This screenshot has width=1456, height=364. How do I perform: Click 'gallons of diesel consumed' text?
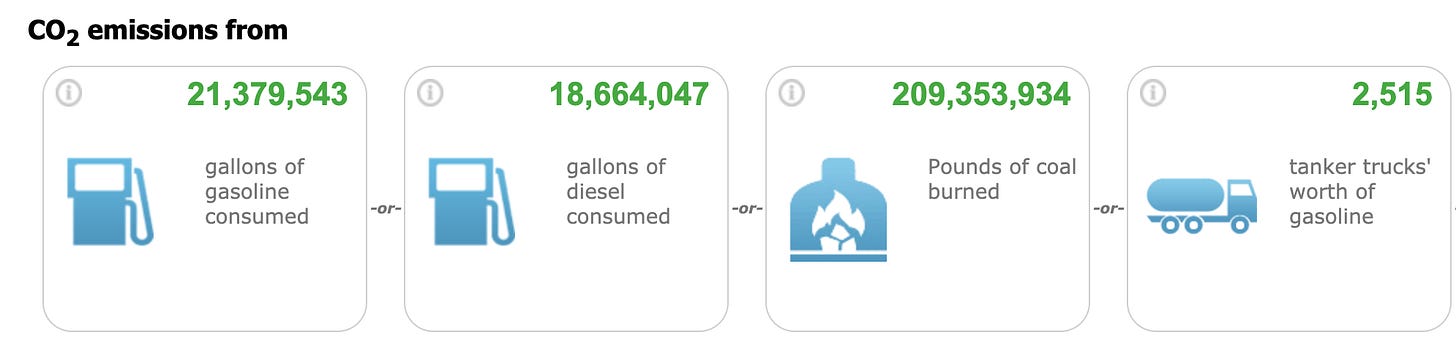tap(618, 191)
